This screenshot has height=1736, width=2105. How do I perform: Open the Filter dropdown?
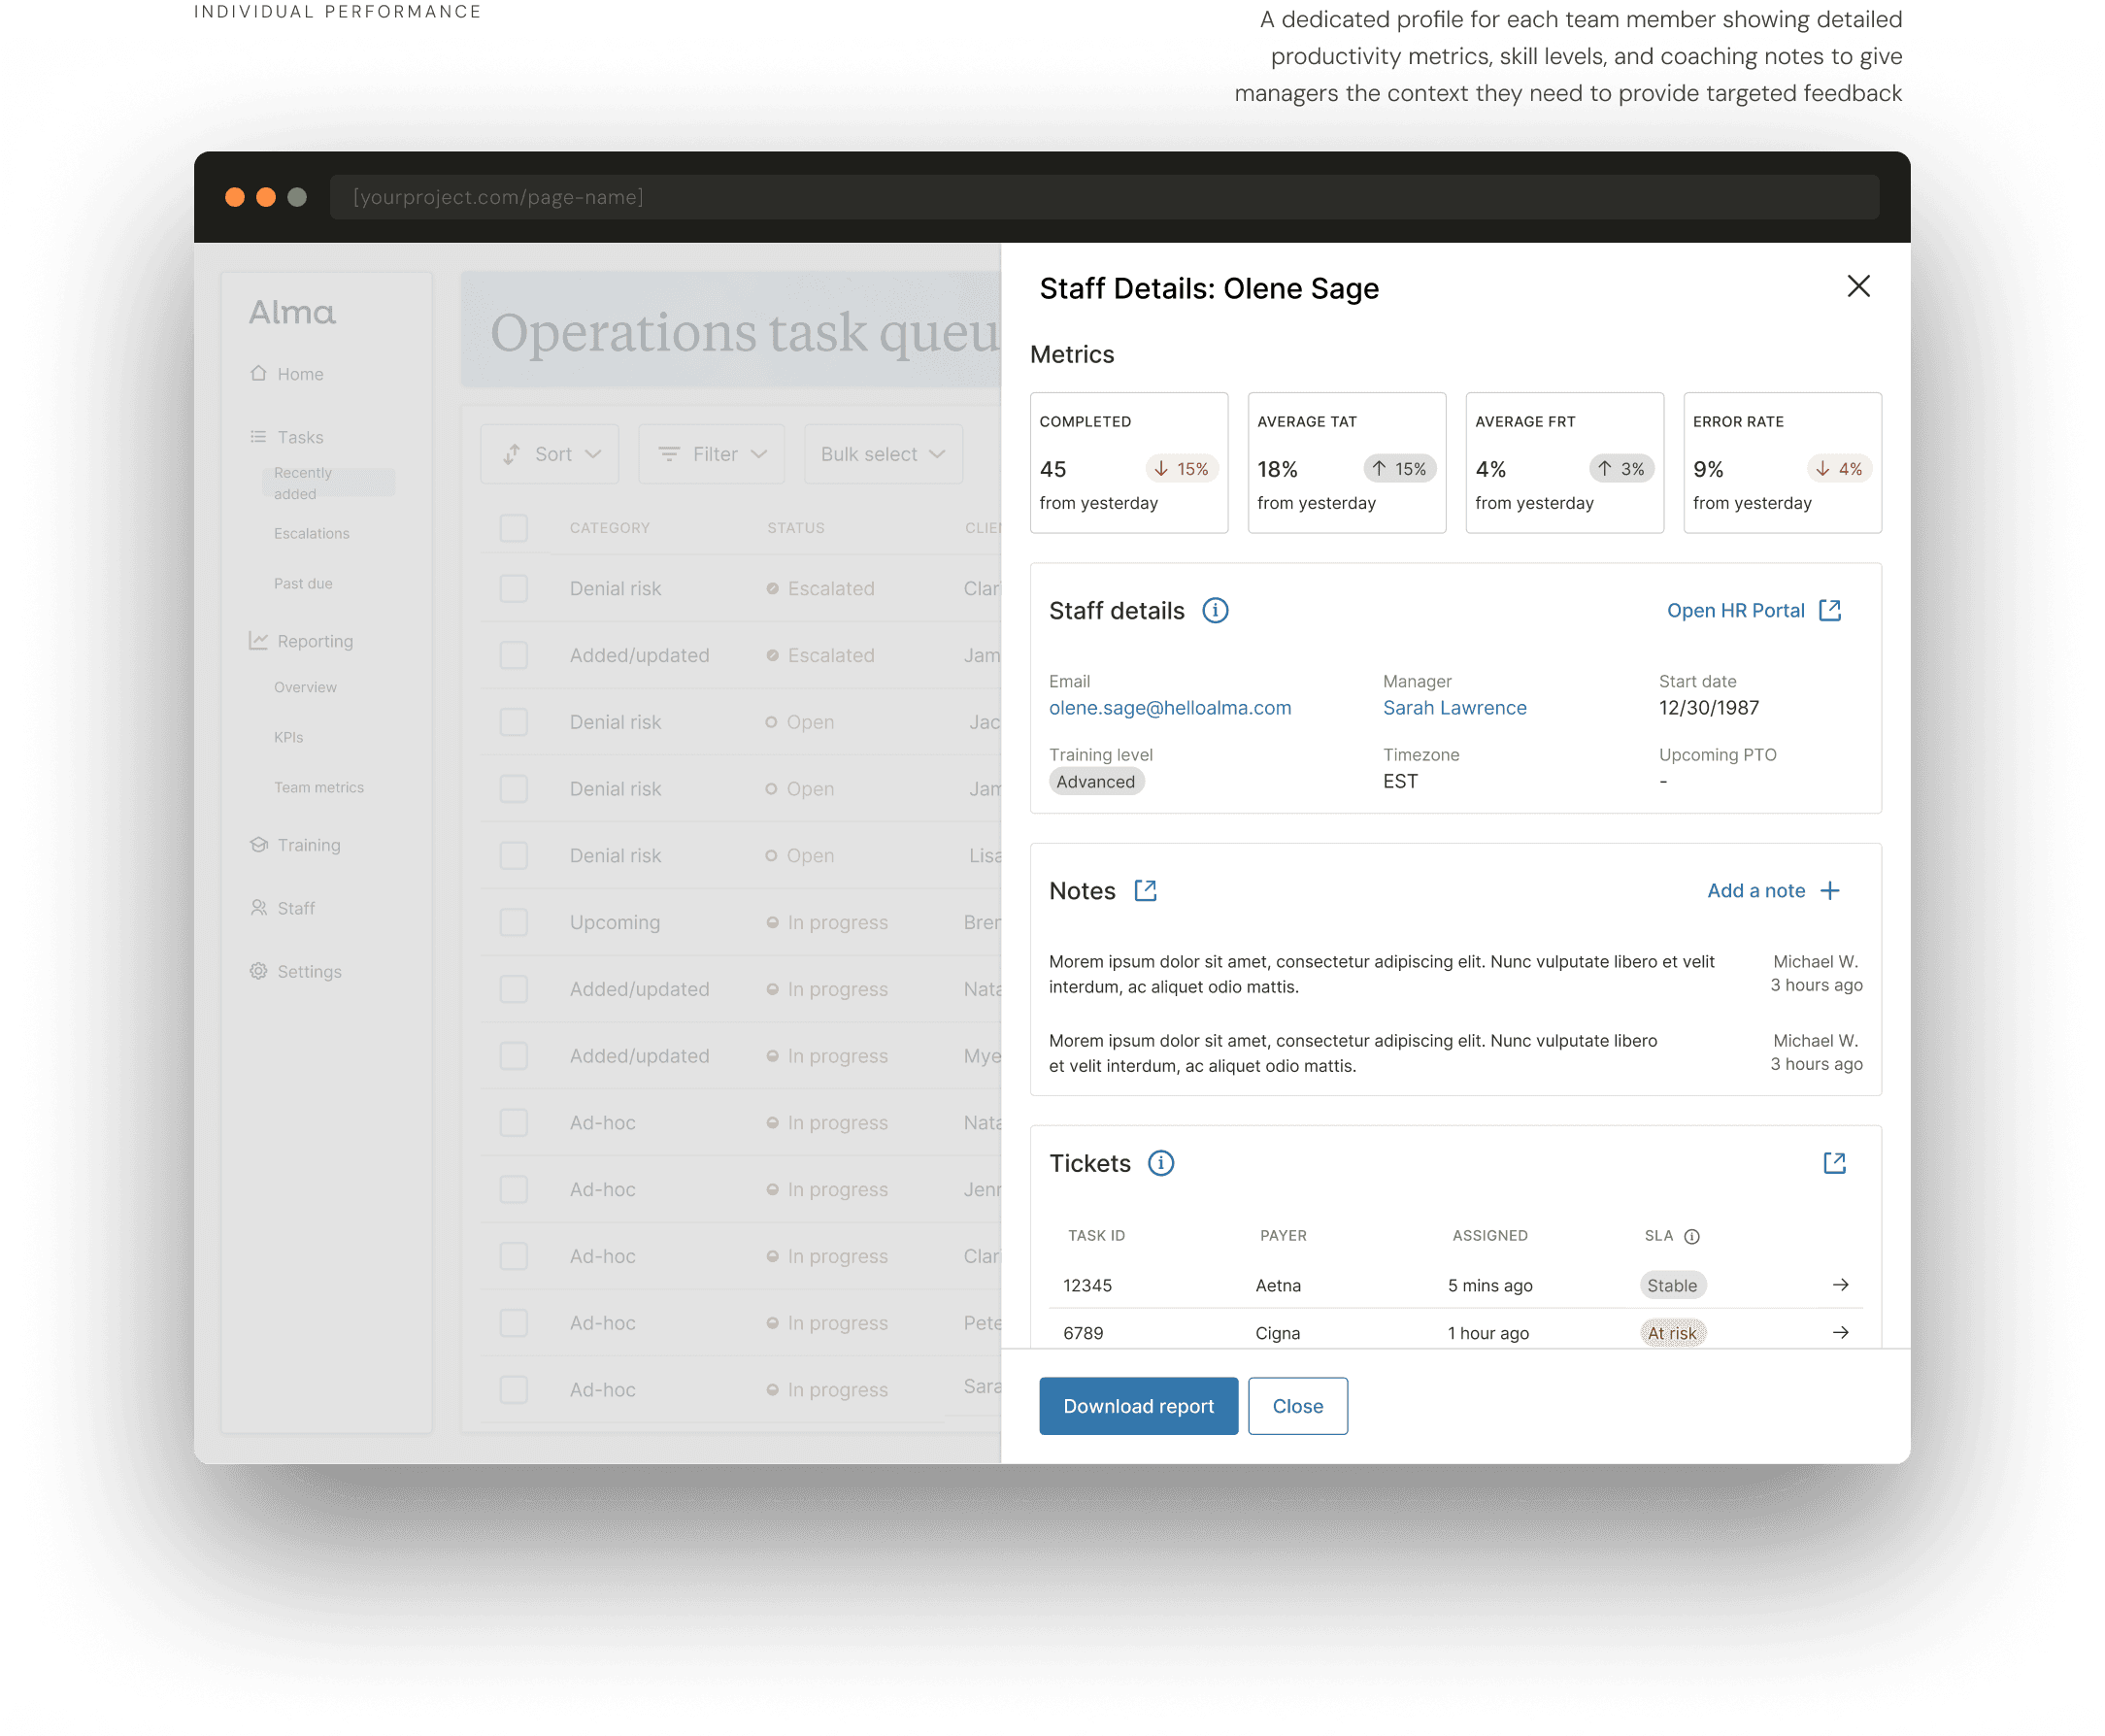click(x=711, y=454)
